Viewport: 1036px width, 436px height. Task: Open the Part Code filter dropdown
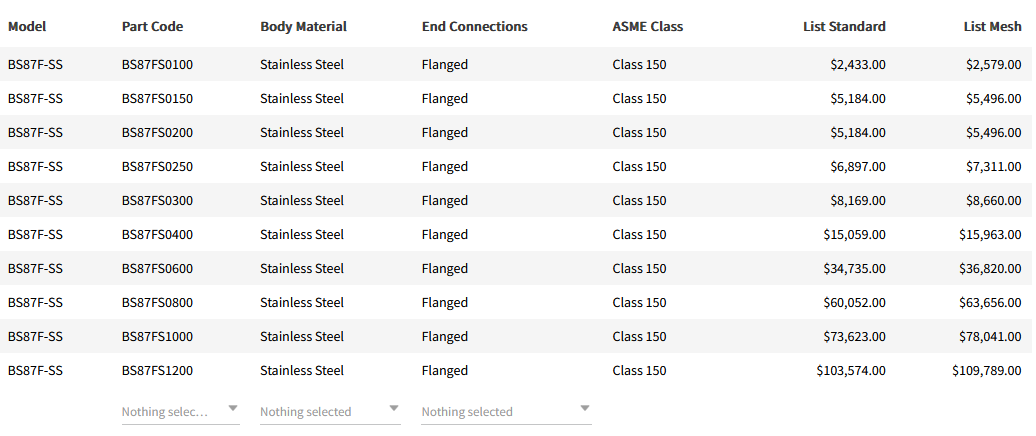coord(180,411)
